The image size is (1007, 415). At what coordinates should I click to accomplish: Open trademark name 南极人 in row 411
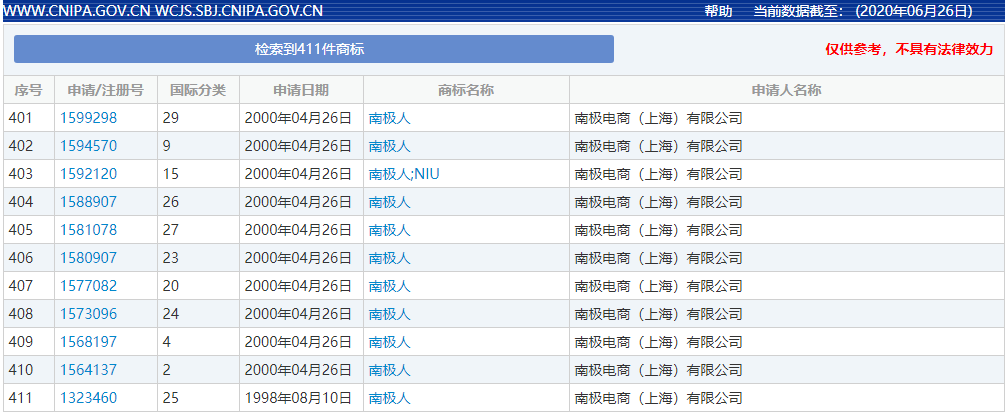pyautogui.click(x=390, y=398)
